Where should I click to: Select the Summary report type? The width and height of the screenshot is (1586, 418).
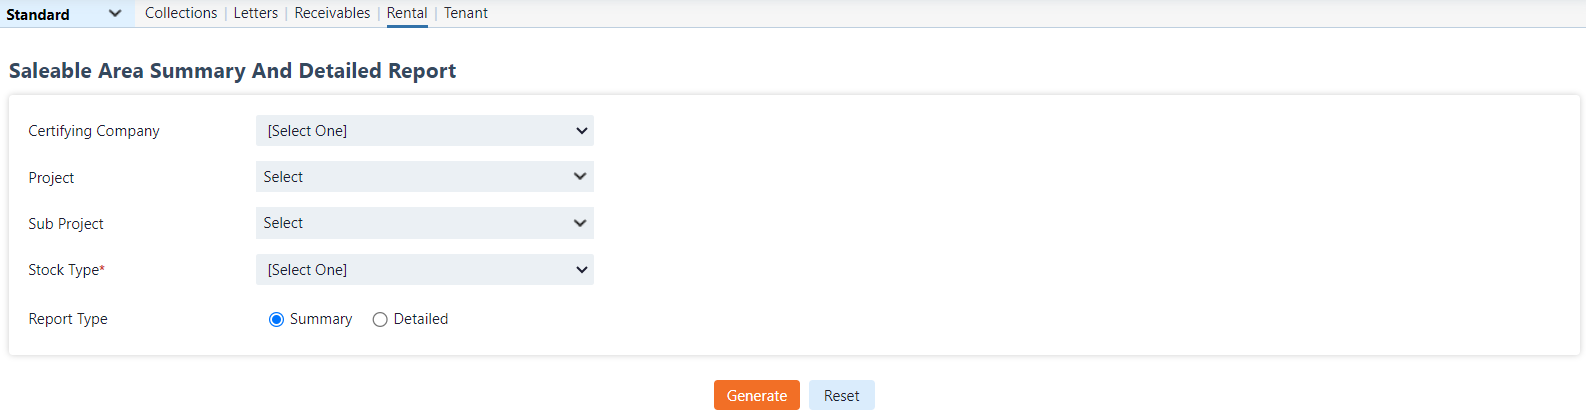pyautogui.click(x=277, y=320)
